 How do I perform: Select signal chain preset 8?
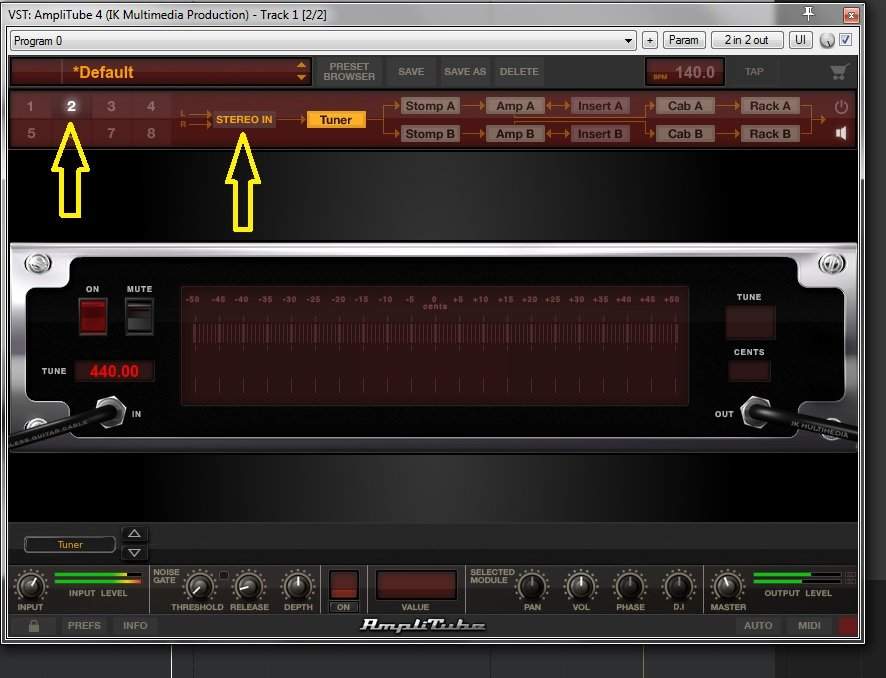(151, 133)
